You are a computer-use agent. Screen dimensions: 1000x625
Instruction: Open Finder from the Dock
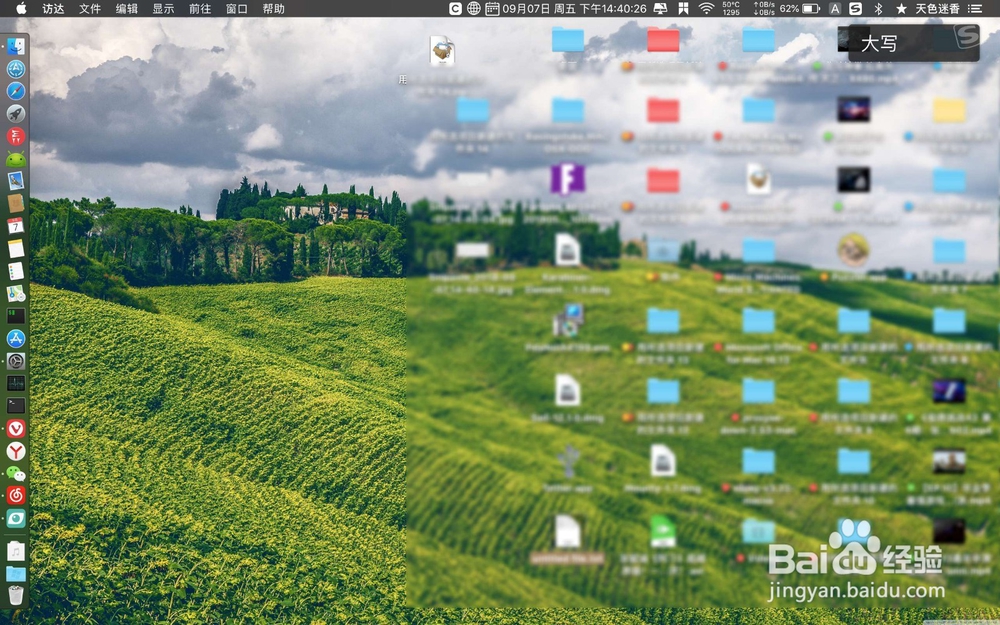coord(16,46)
